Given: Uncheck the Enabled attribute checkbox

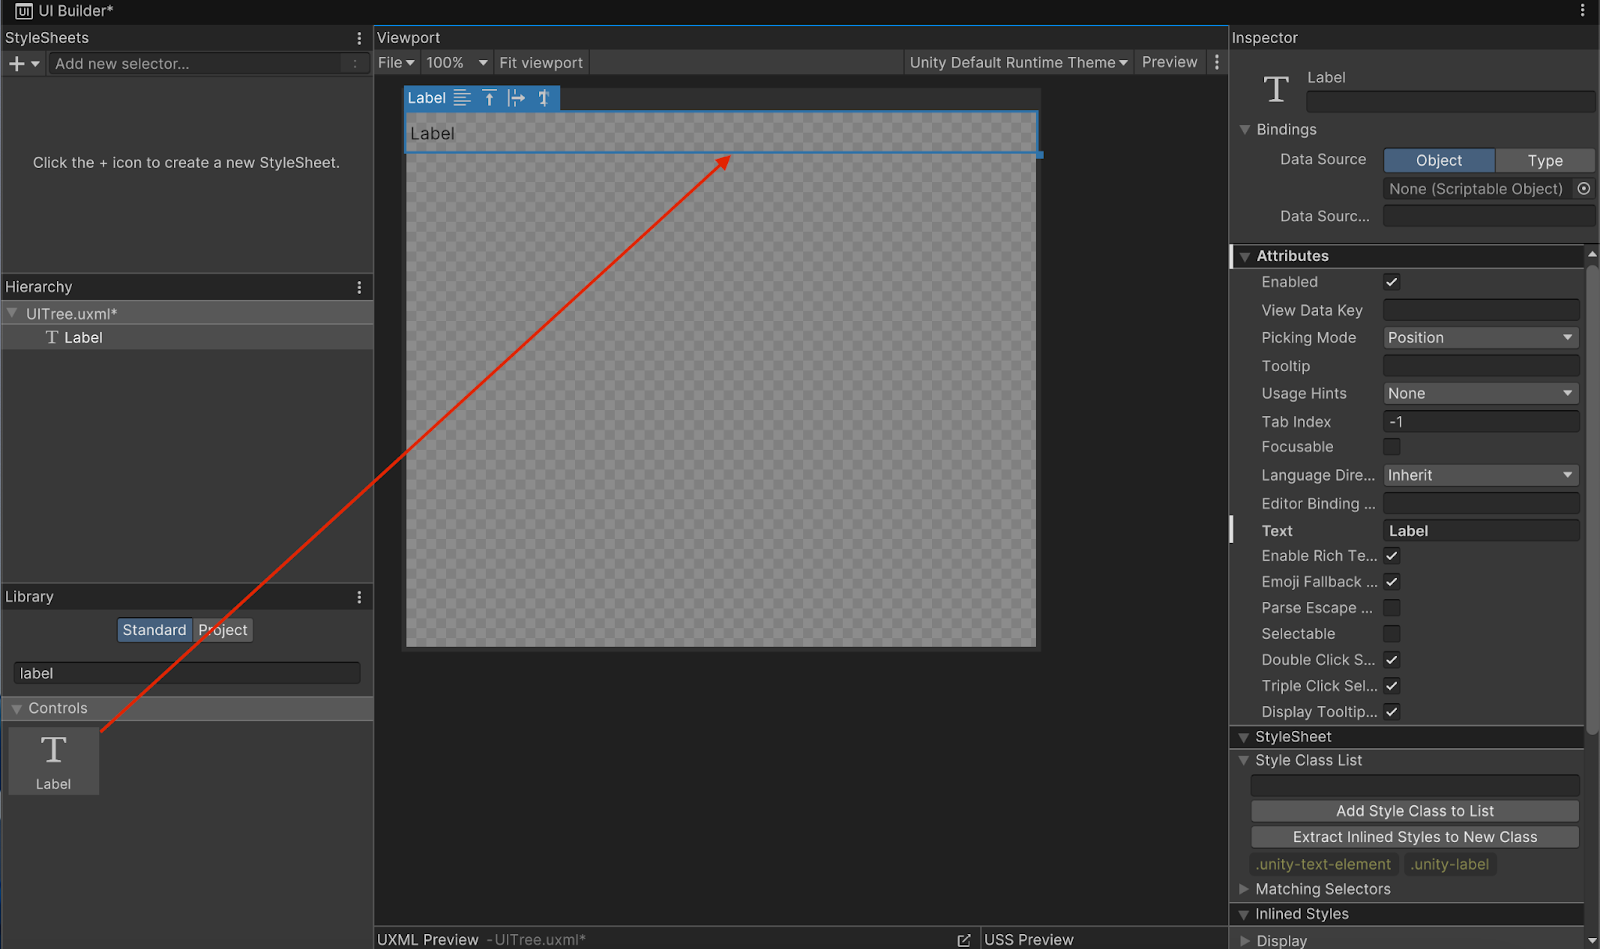Looking at the screenshot, I should coord(1391,282).
